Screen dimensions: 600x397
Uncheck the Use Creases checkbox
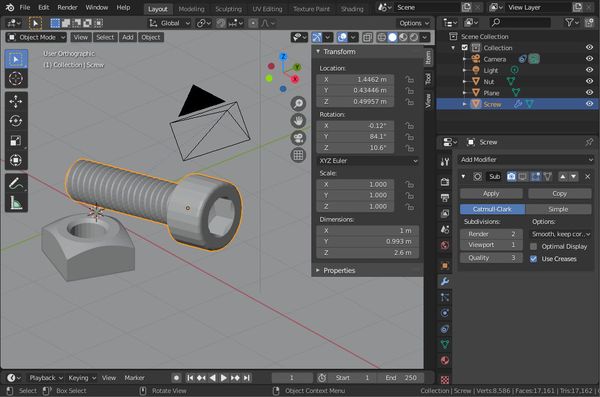tap(533, 259)
